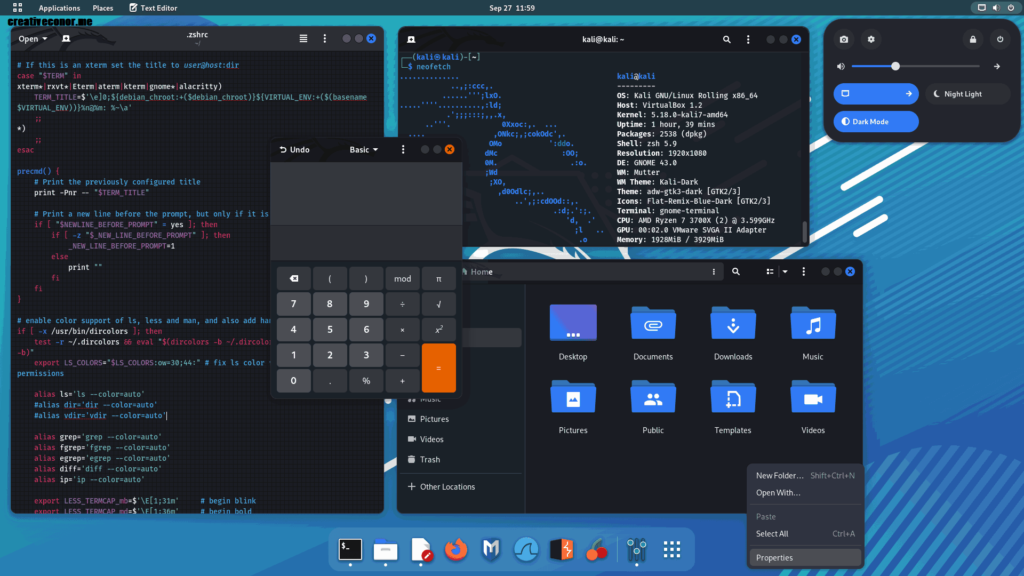Screen dimensions: 1024x576
Task: Launch CherryTree from the dock
Action: pyautogui.click(x=596, y=550)
